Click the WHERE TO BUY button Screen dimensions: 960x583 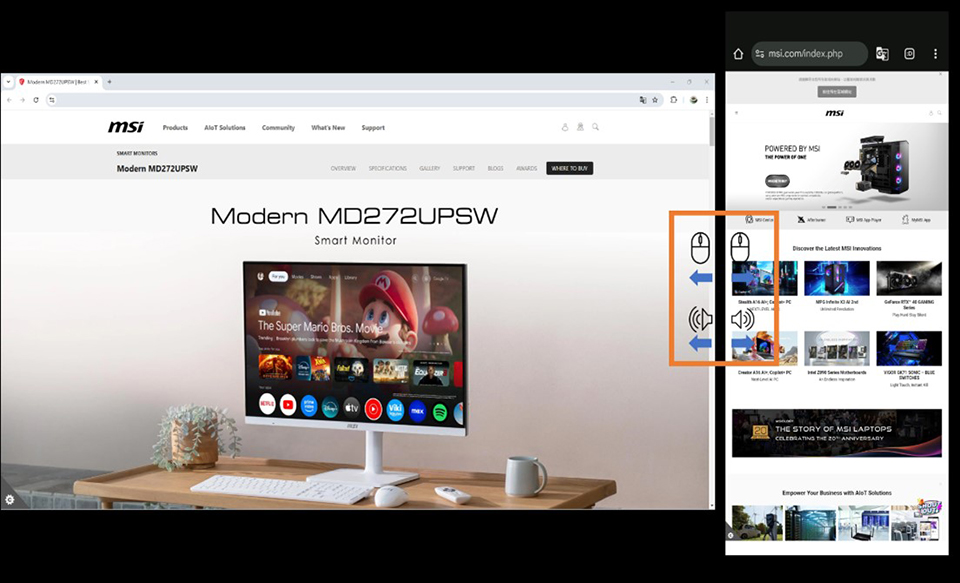569,168
